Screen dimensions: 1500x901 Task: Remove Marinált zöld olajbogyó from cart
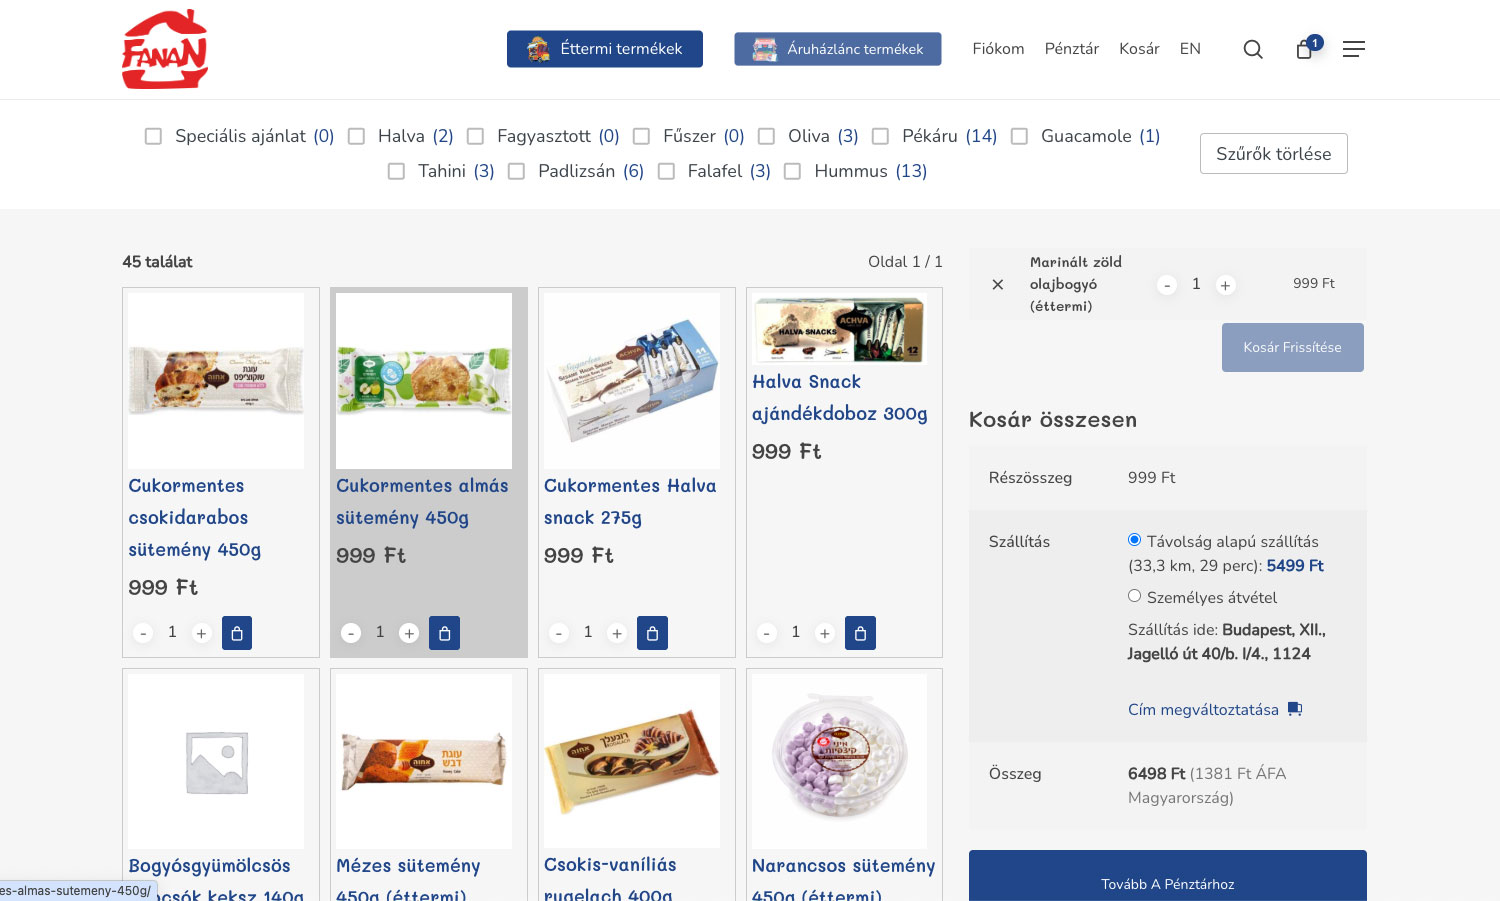[997, 284]
